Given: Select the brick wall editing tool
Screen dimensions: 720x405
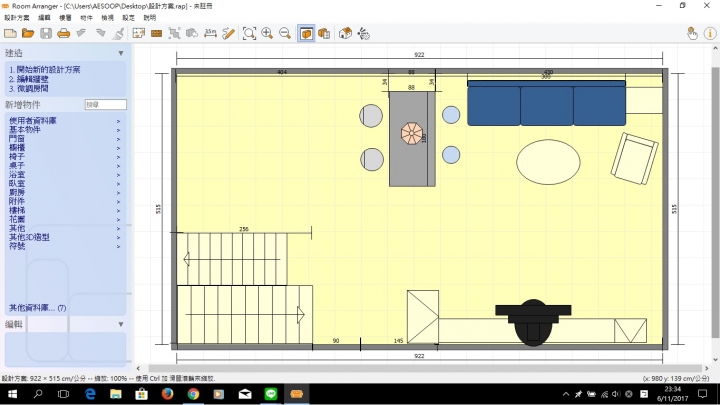Looking at the screenshot, I should coord(157,34).
